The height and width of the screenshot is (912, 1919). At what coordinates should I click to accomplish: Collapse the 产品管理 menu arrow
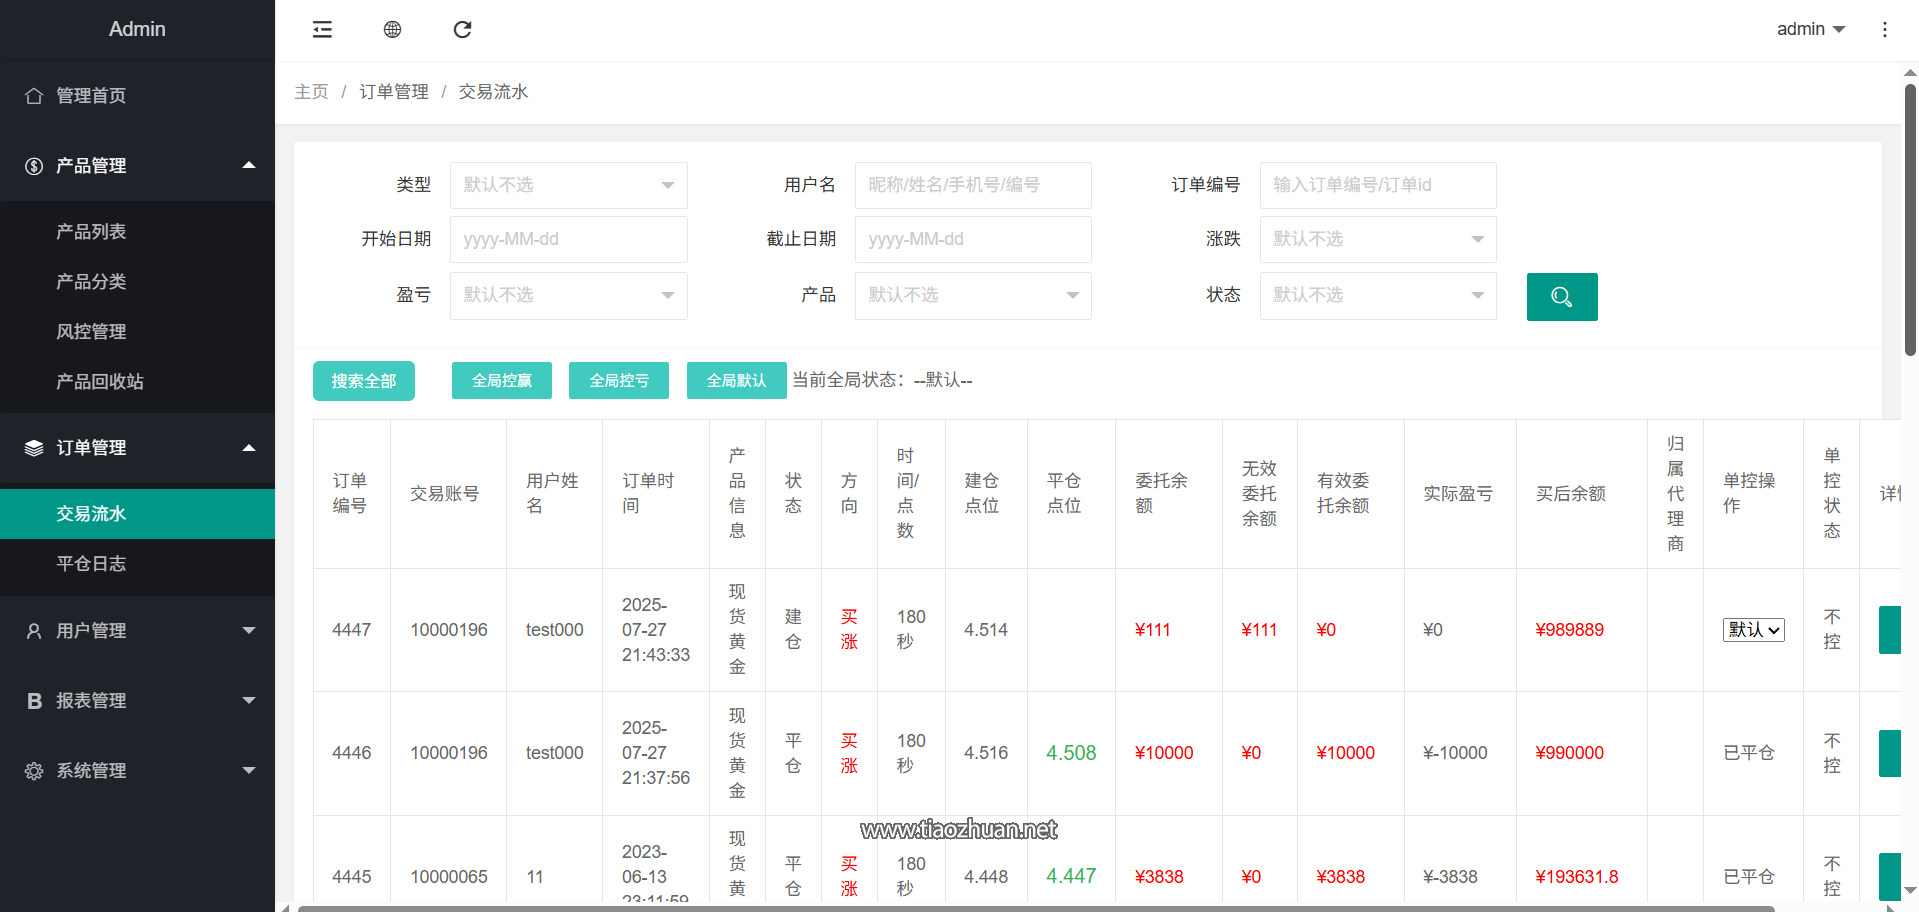pyautogui.click(x=249, y=165)
